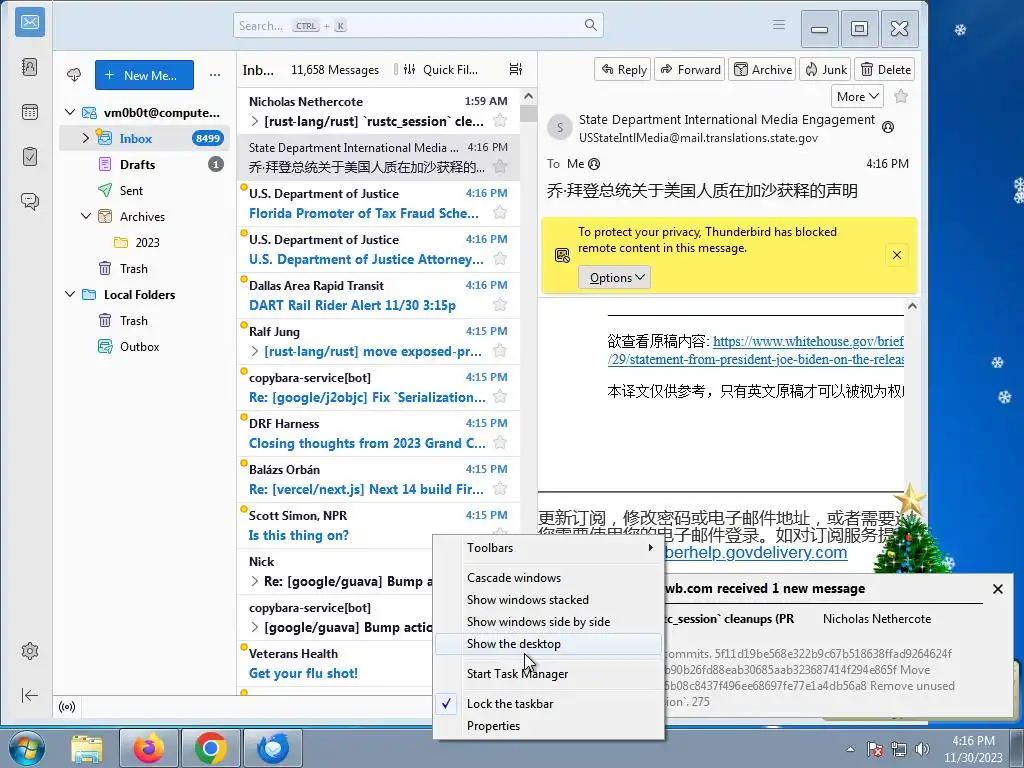Click the Reply button
1024x768 pixels.
[622, 69]
